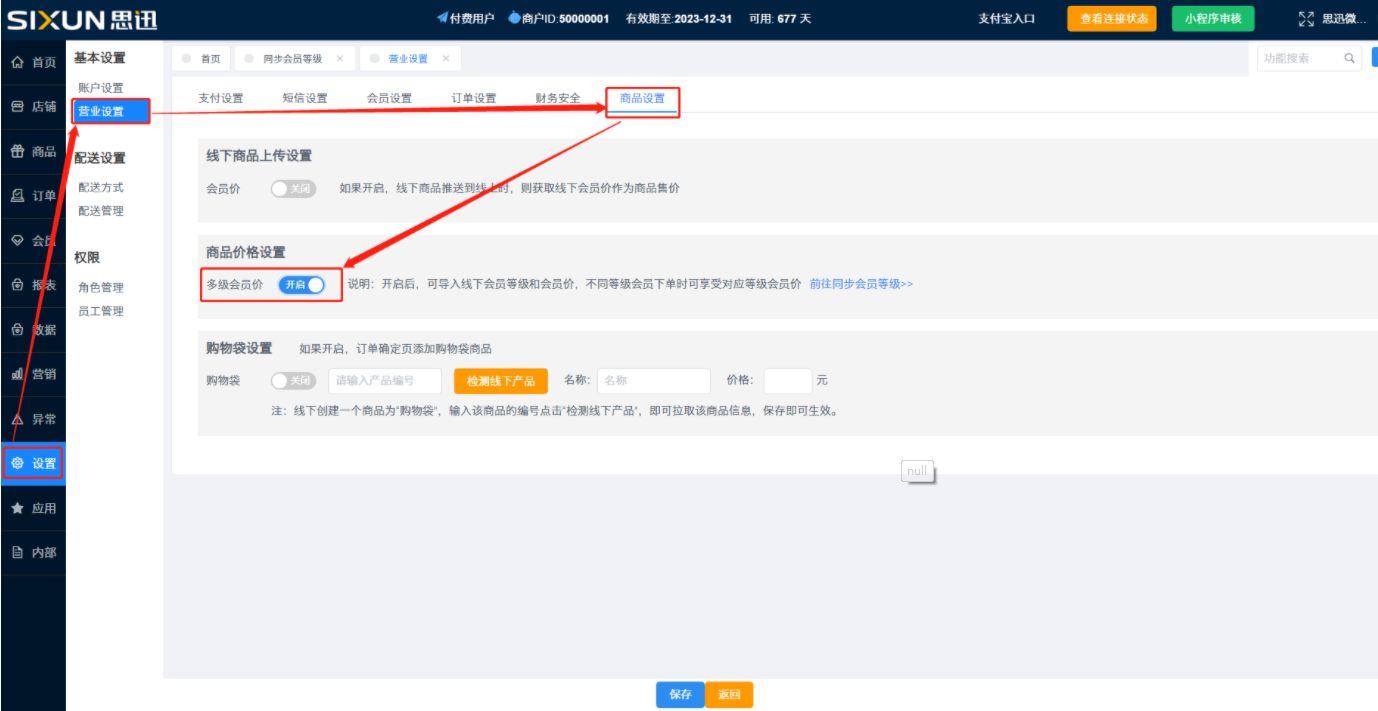1378x711 pixels.
Task: Click the 商户ID:50000001 text
Action: [566, 19]
